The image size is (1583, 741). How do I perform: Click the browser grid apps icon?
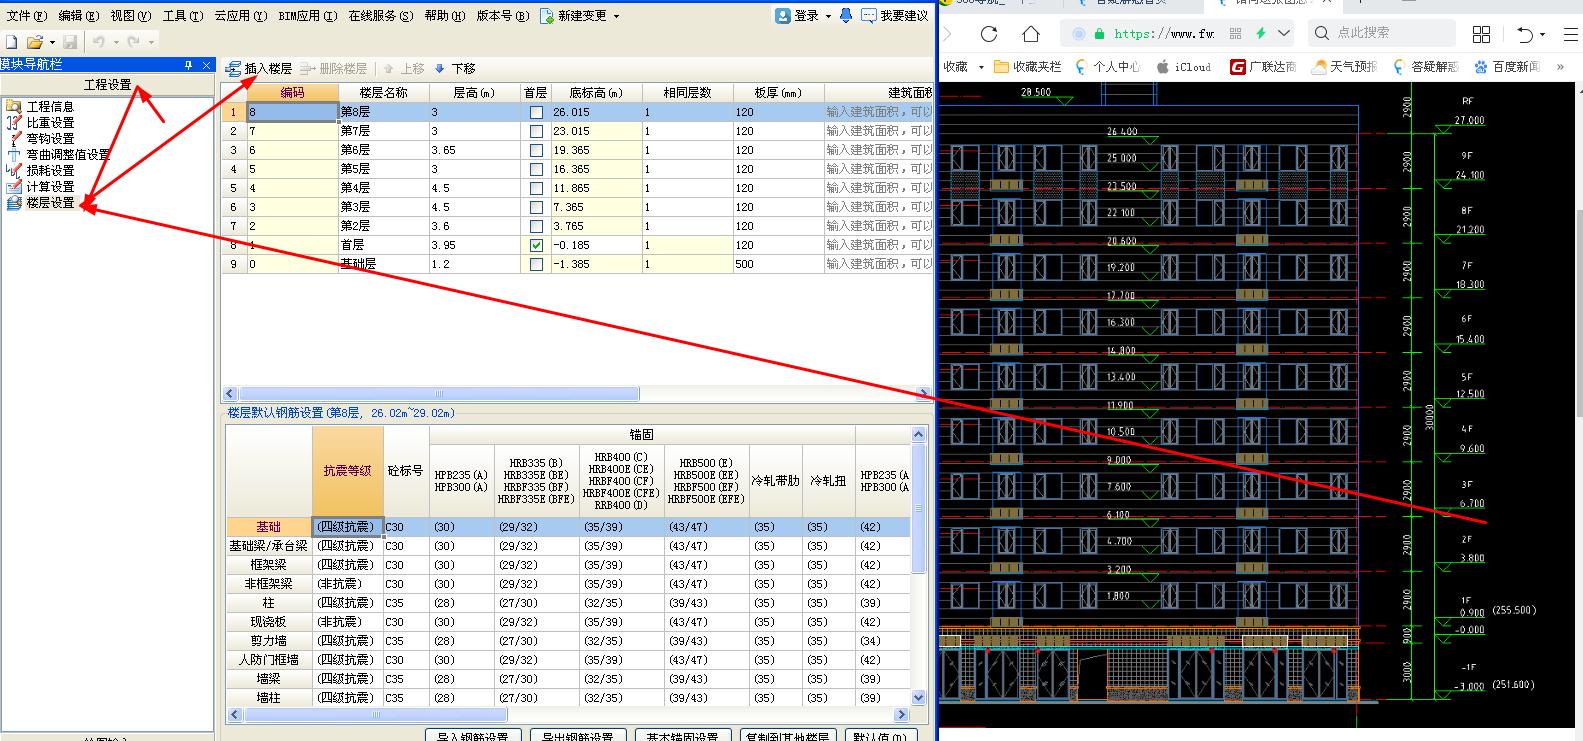tap(1482, 34)
